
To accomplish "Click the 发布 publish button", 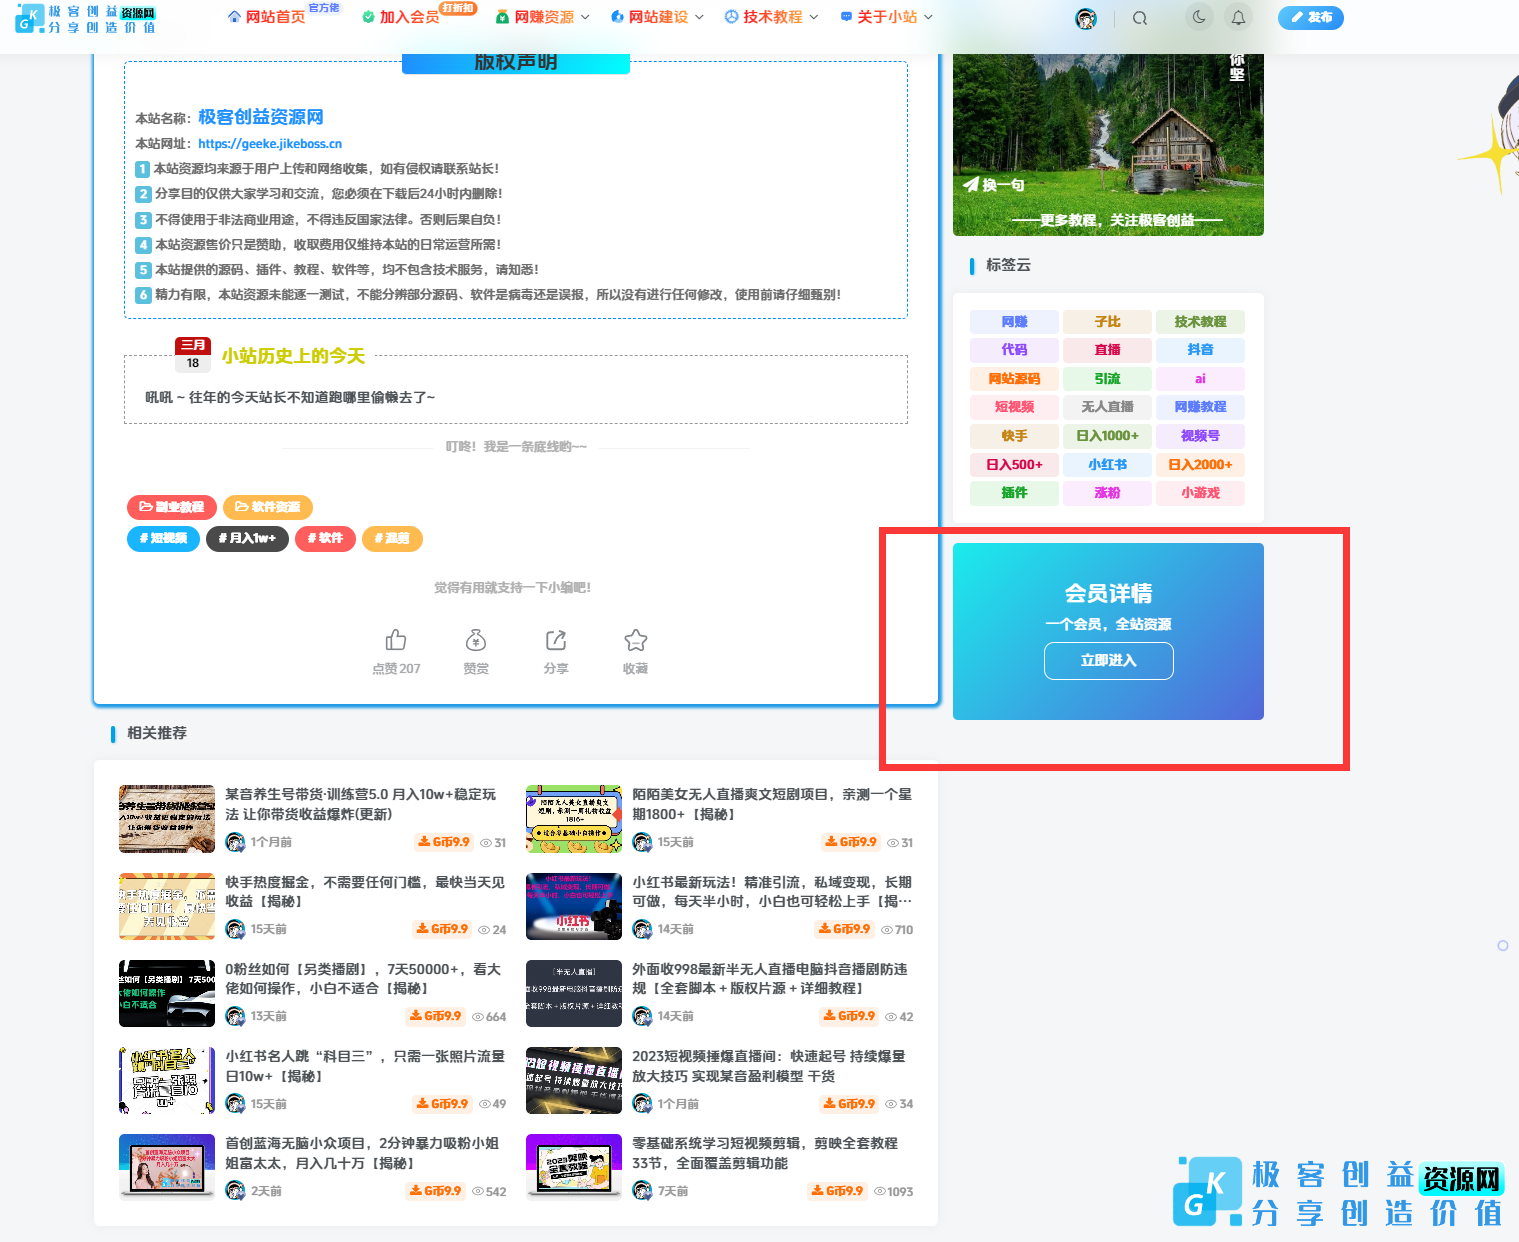I will coord(1310,17).
